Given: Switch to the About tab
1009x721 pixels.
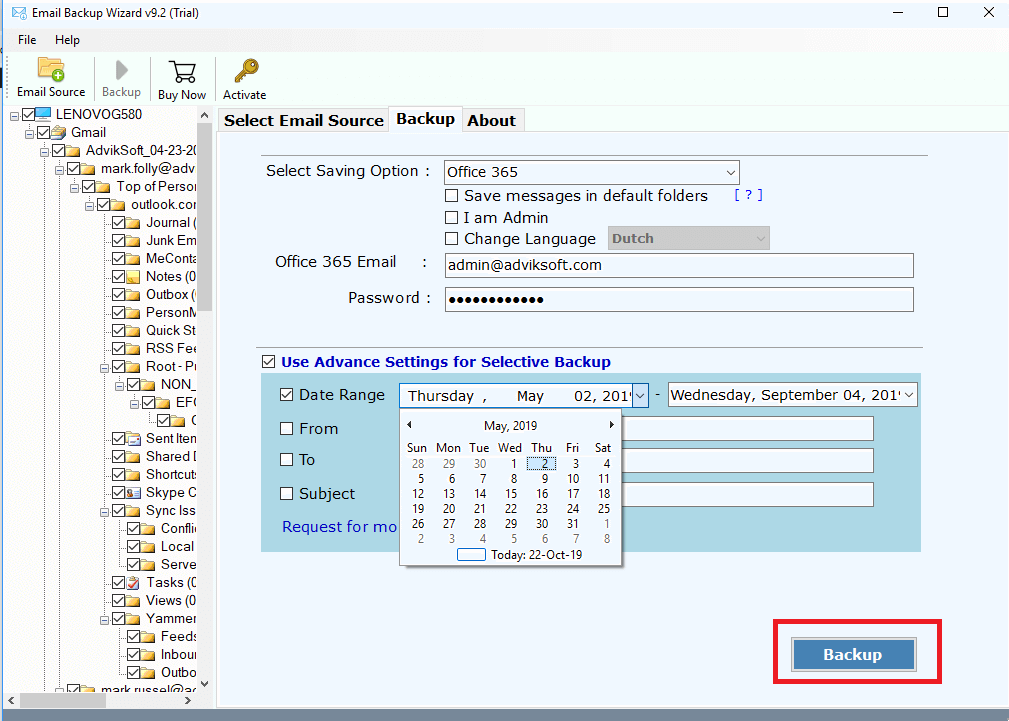Looking at the screenshot, I should (492, 120).
